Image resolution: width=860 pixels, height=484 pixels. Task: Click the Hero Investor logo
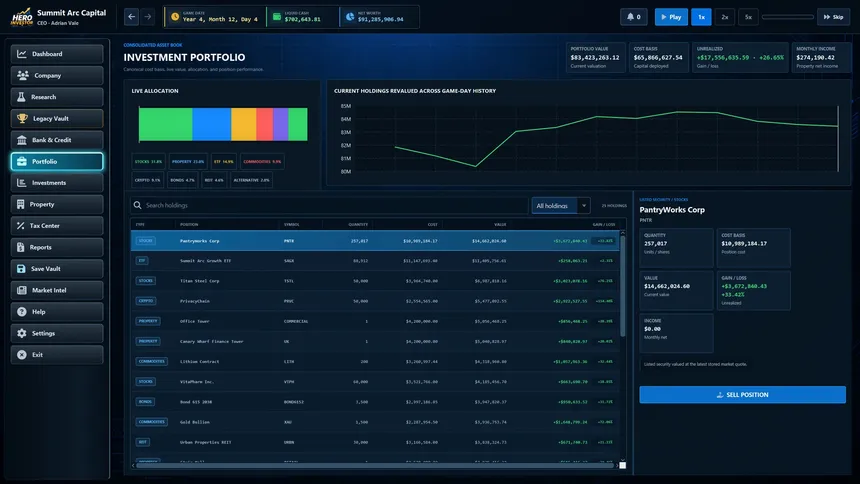tap(22, 17)
